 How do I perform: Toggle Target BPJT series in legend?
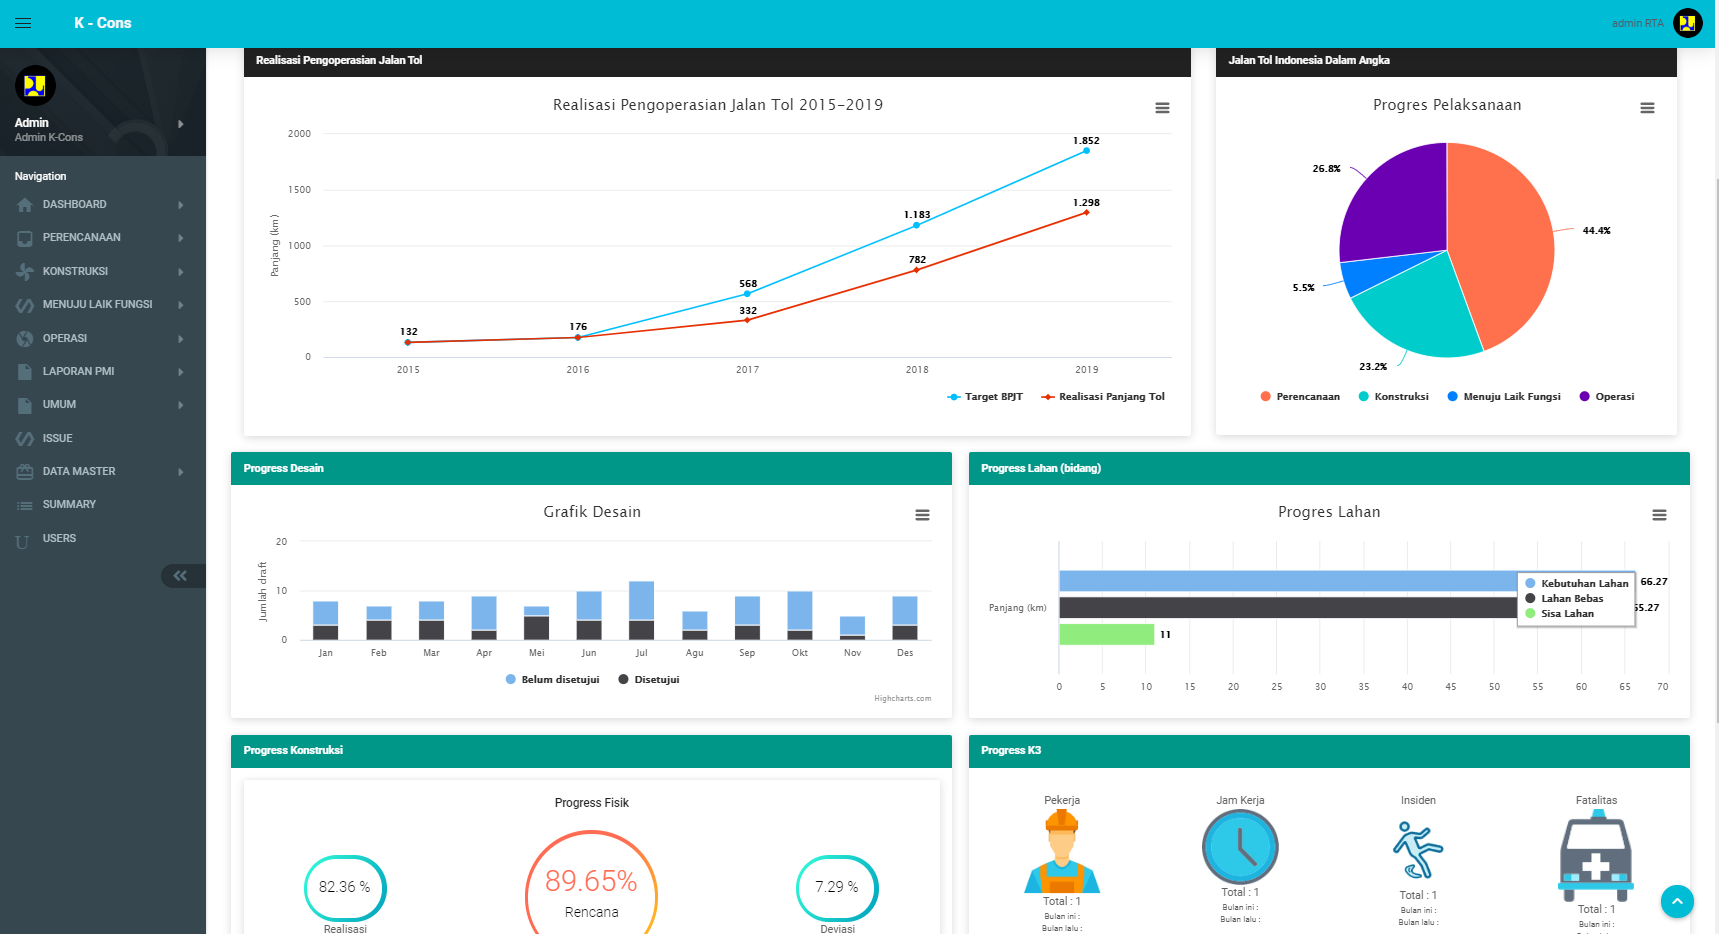[985, 397]
